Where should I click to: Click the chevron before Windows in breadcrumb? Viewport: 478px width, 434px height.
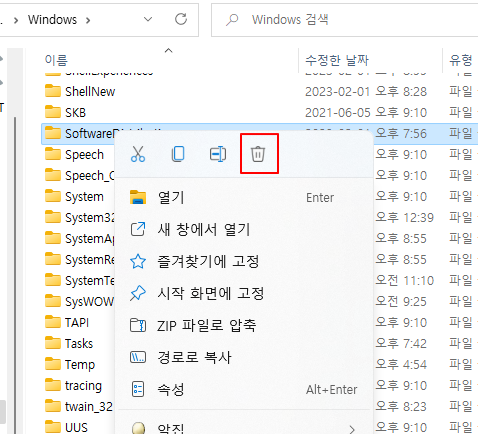coord(16,20)
